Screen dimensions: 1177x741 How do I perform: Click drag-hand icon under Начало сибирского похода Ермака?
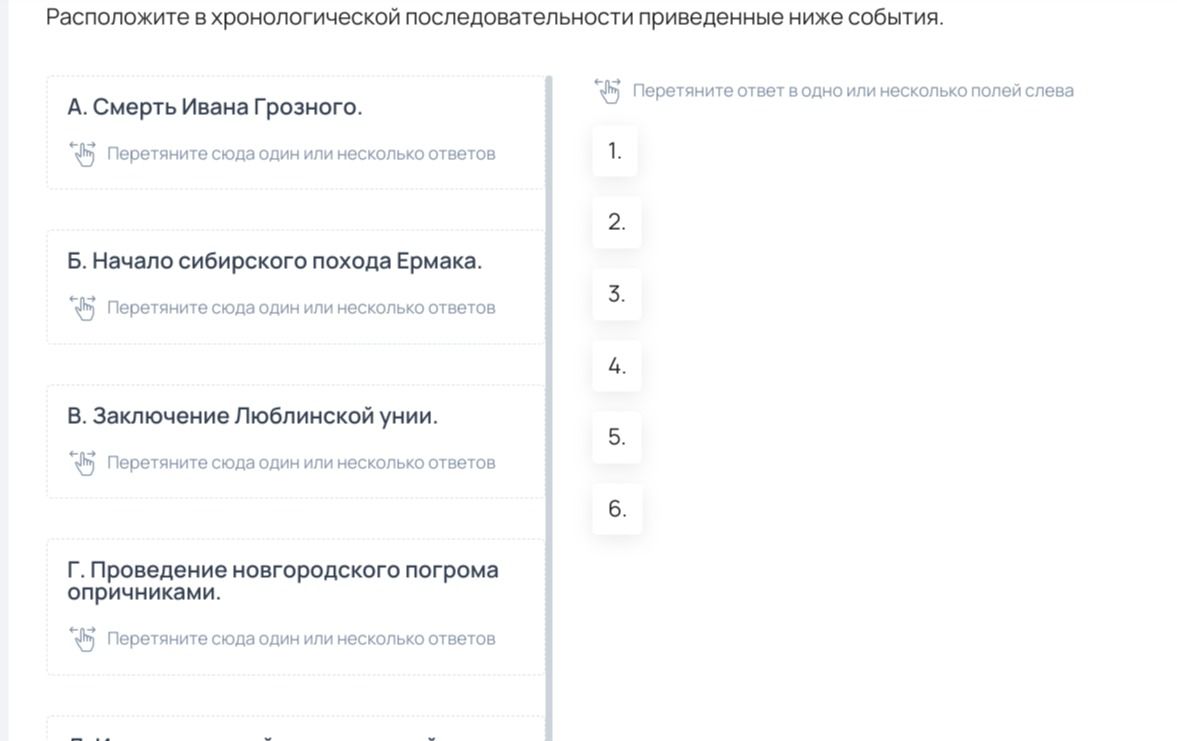click(83, 307)
